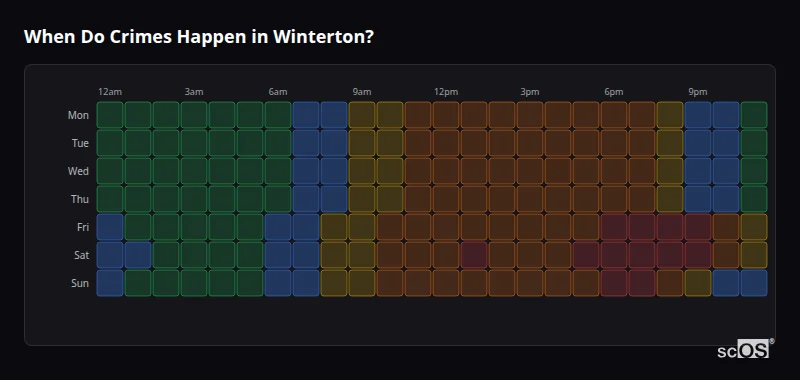The image size is (800, 380).
Task: Click the 'Sat' row label
Action: (x=81, y=255)
